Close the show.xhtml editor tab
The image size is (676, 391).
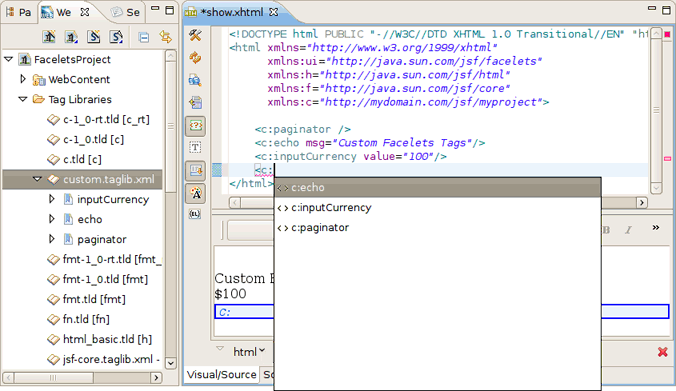click(x=273, y=12)
